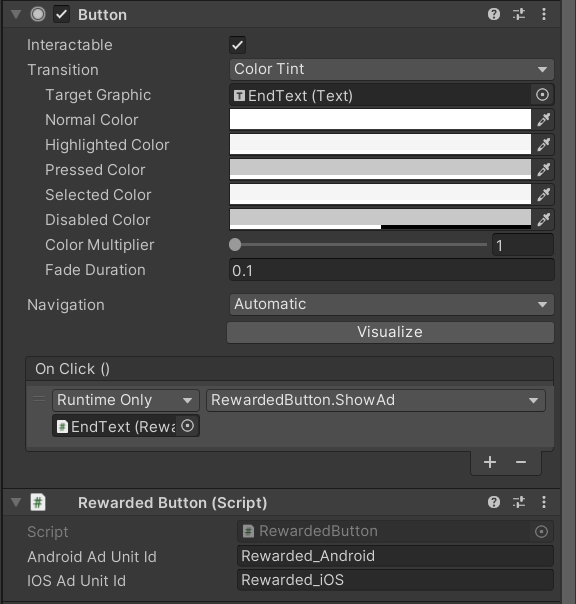576x604 pixels.
Task: Open the Disabled Color swatch
Action: [x=380, y=220]
